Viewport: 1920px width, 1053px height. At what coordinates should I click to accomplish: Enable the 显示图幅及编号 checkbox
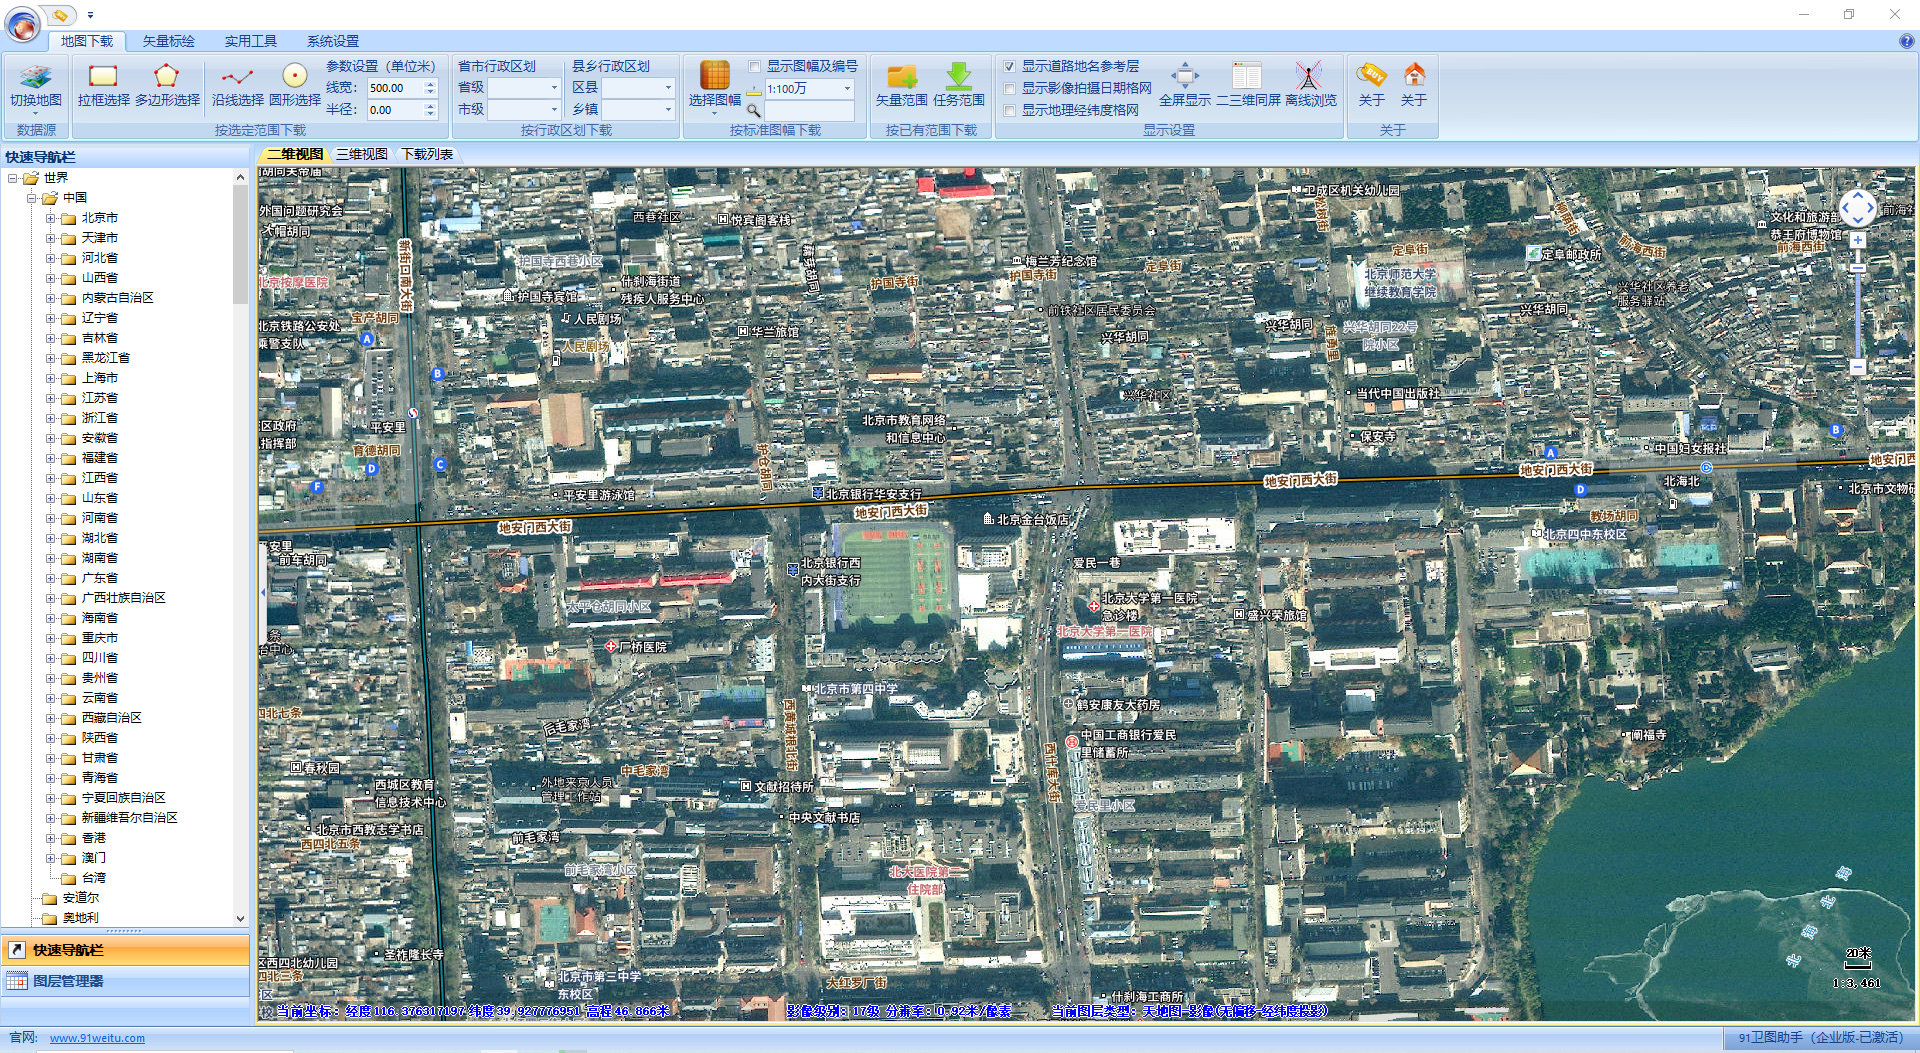pyautogui.click(x=755, y=66)
